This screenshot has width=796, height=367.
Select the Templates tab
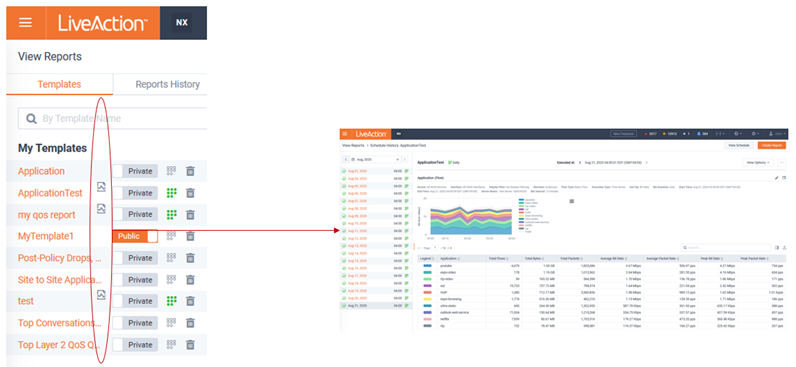59,84
